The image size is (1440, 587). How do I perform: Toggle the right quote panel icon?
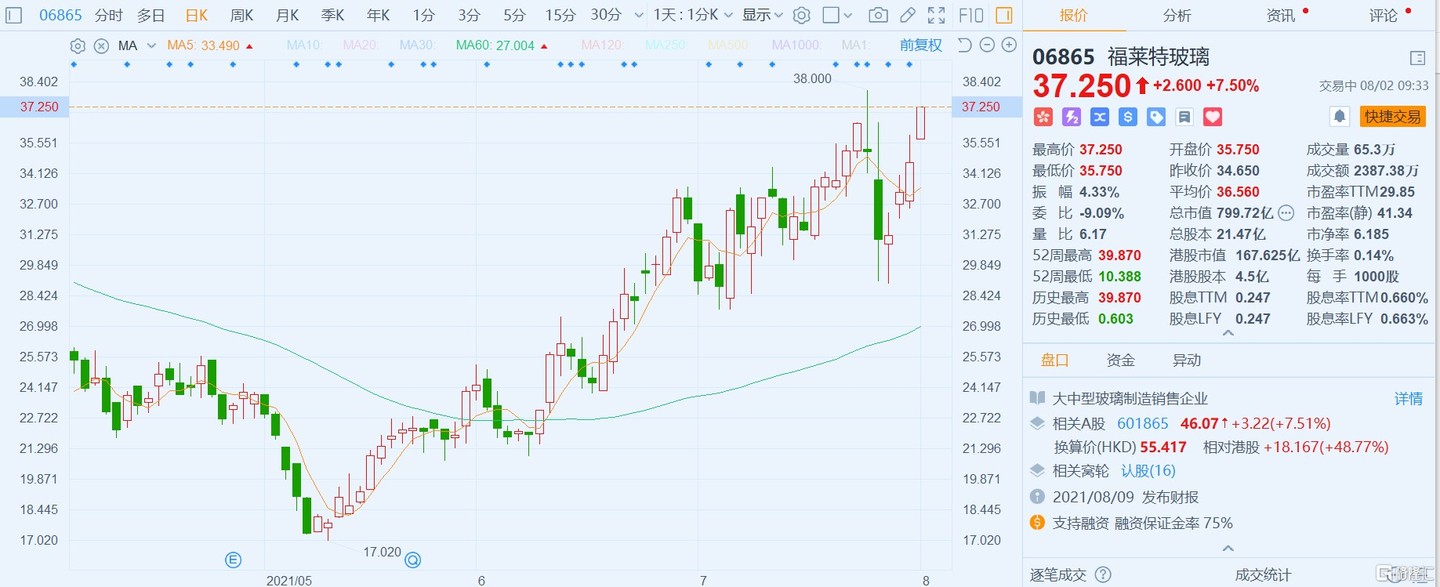coord(1004,15)
